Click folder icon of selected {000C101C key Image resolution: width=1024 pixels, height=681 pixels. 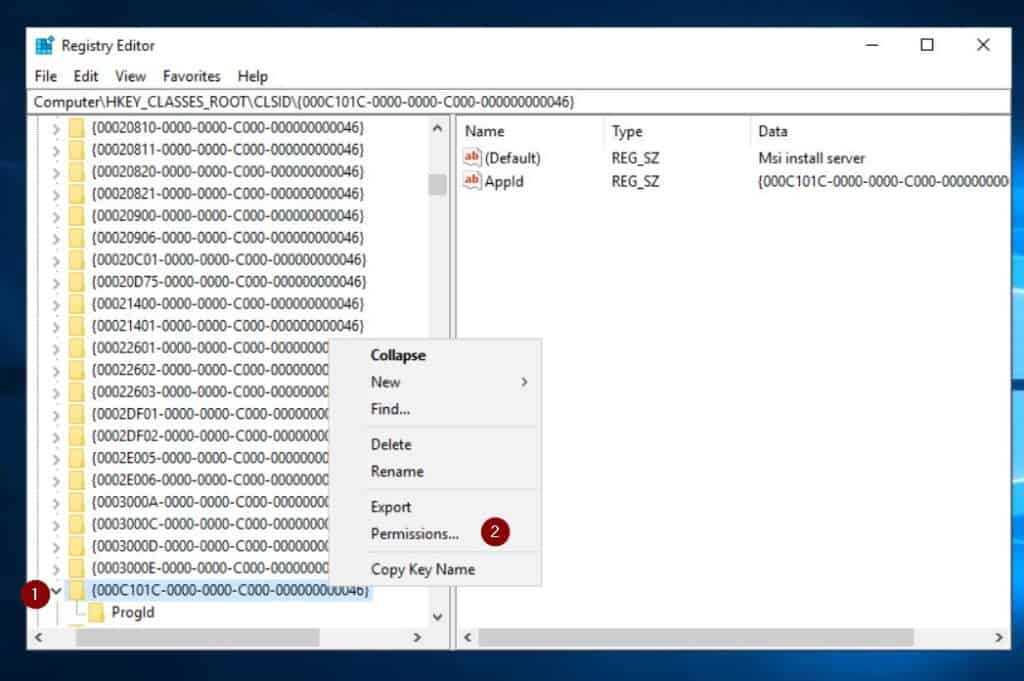point(77,590)
